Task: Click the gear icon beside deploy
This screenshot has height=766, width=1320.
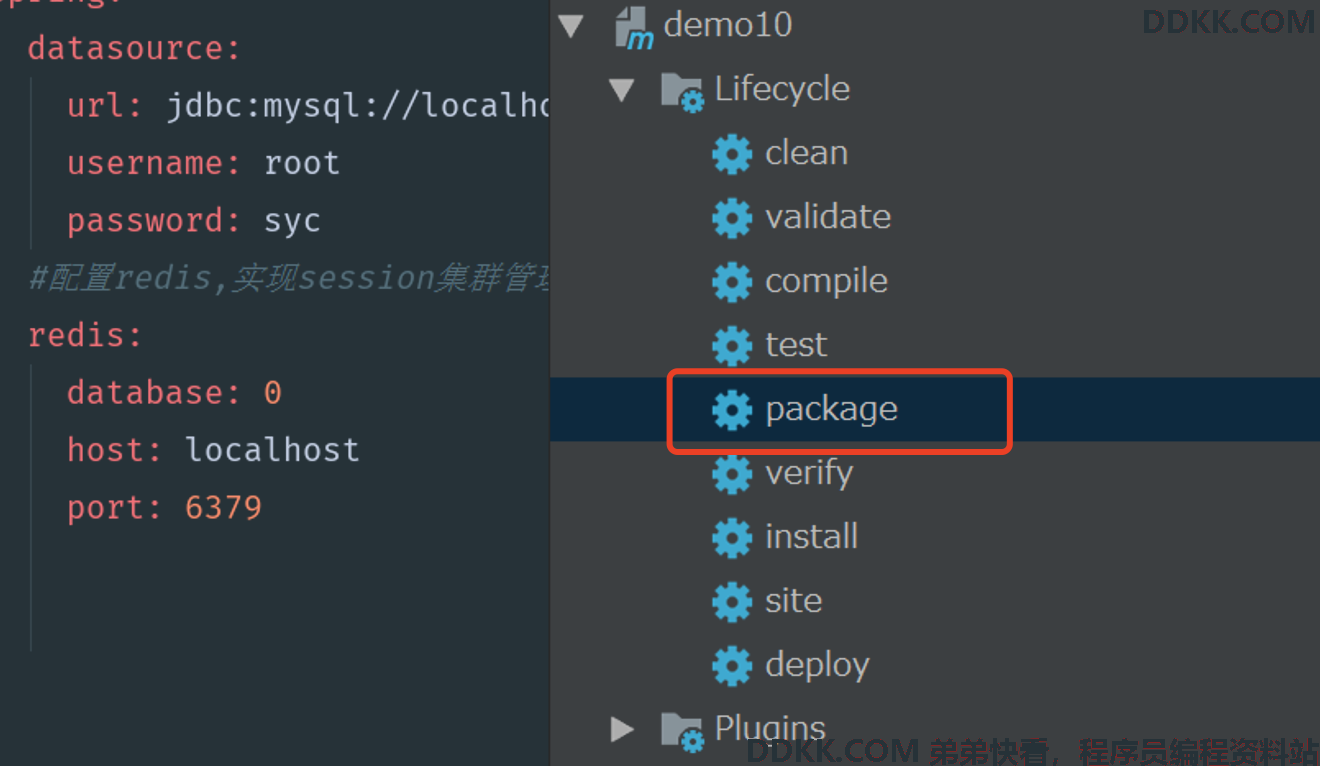Action: point(731,666)
